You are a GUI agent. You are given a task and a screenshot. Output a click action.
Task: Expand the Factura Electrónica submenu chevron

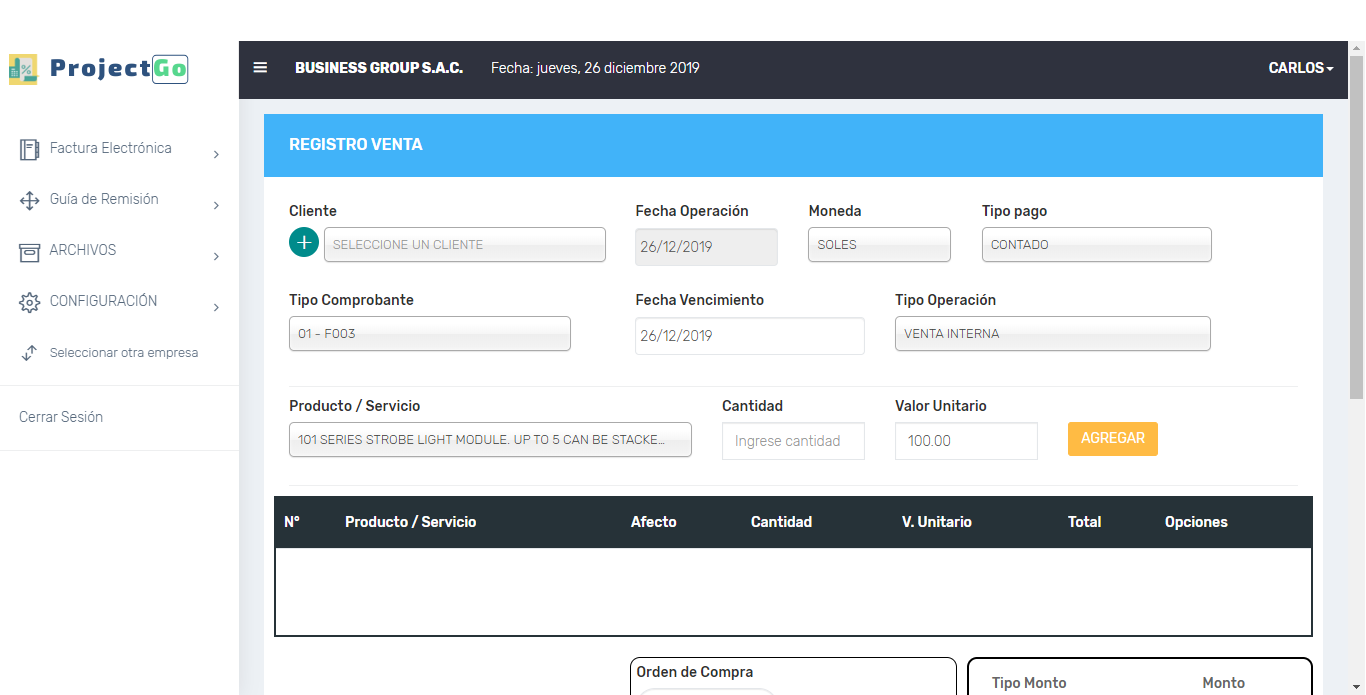[x=216, y=154]
